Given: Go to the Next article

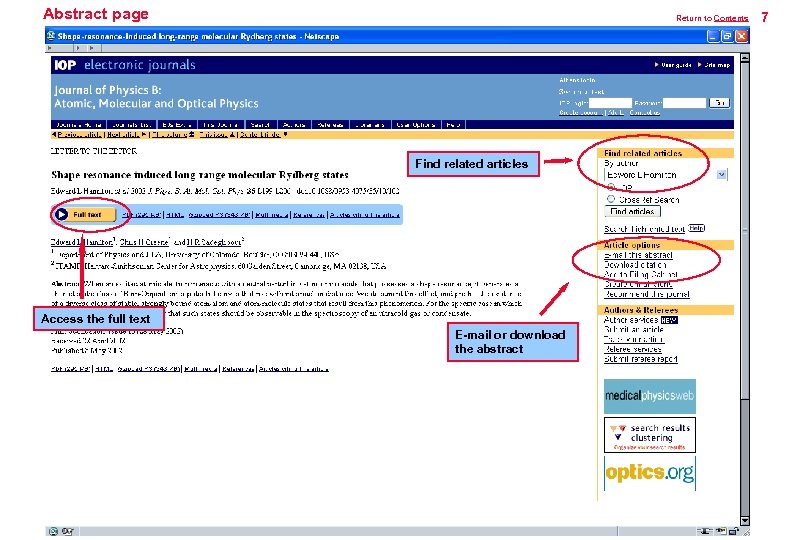Looking at the screenshot, I should pos(124,135).
